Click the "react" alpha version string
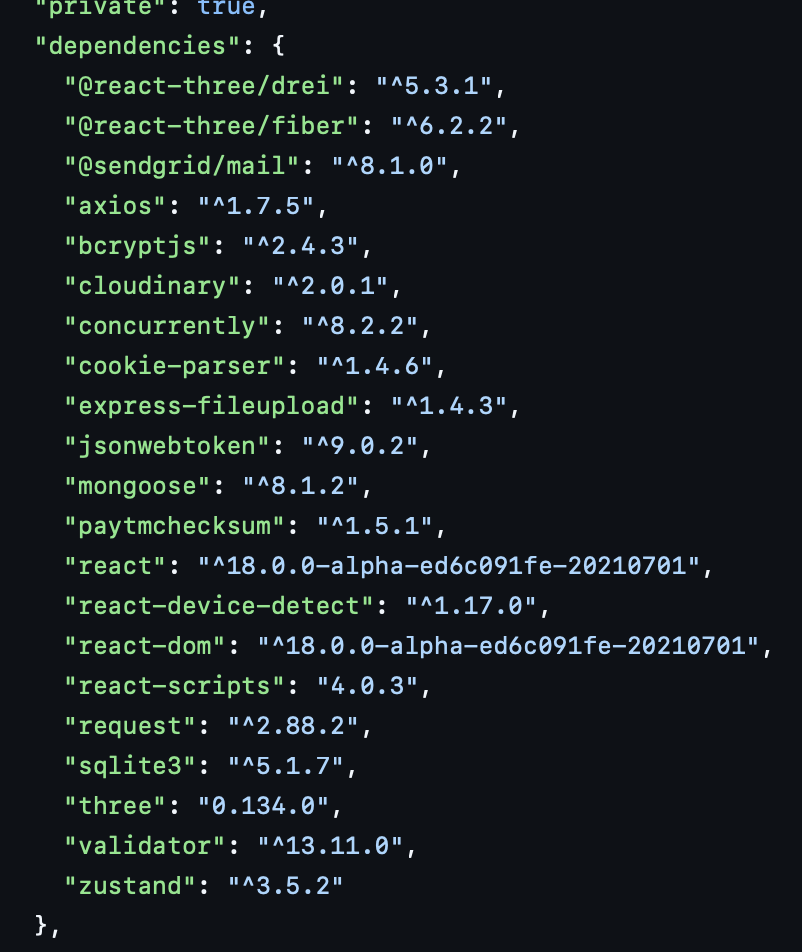 [449, 566]
